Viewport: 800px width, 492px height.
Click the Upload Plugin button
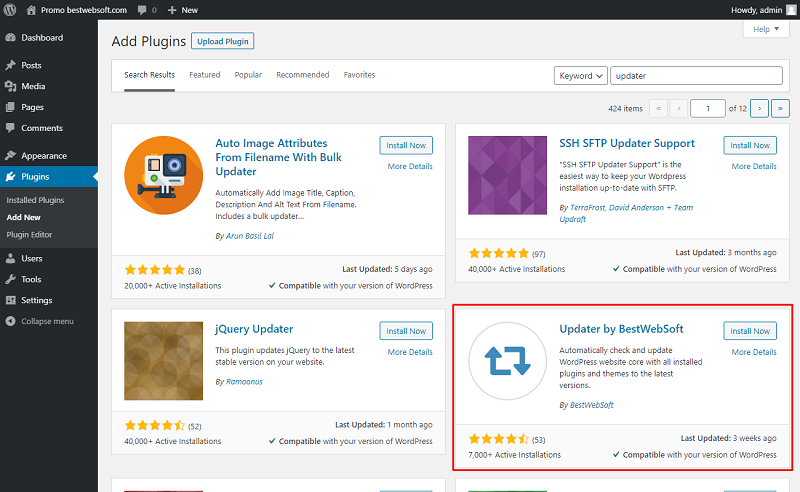click(x=222, y=41)
